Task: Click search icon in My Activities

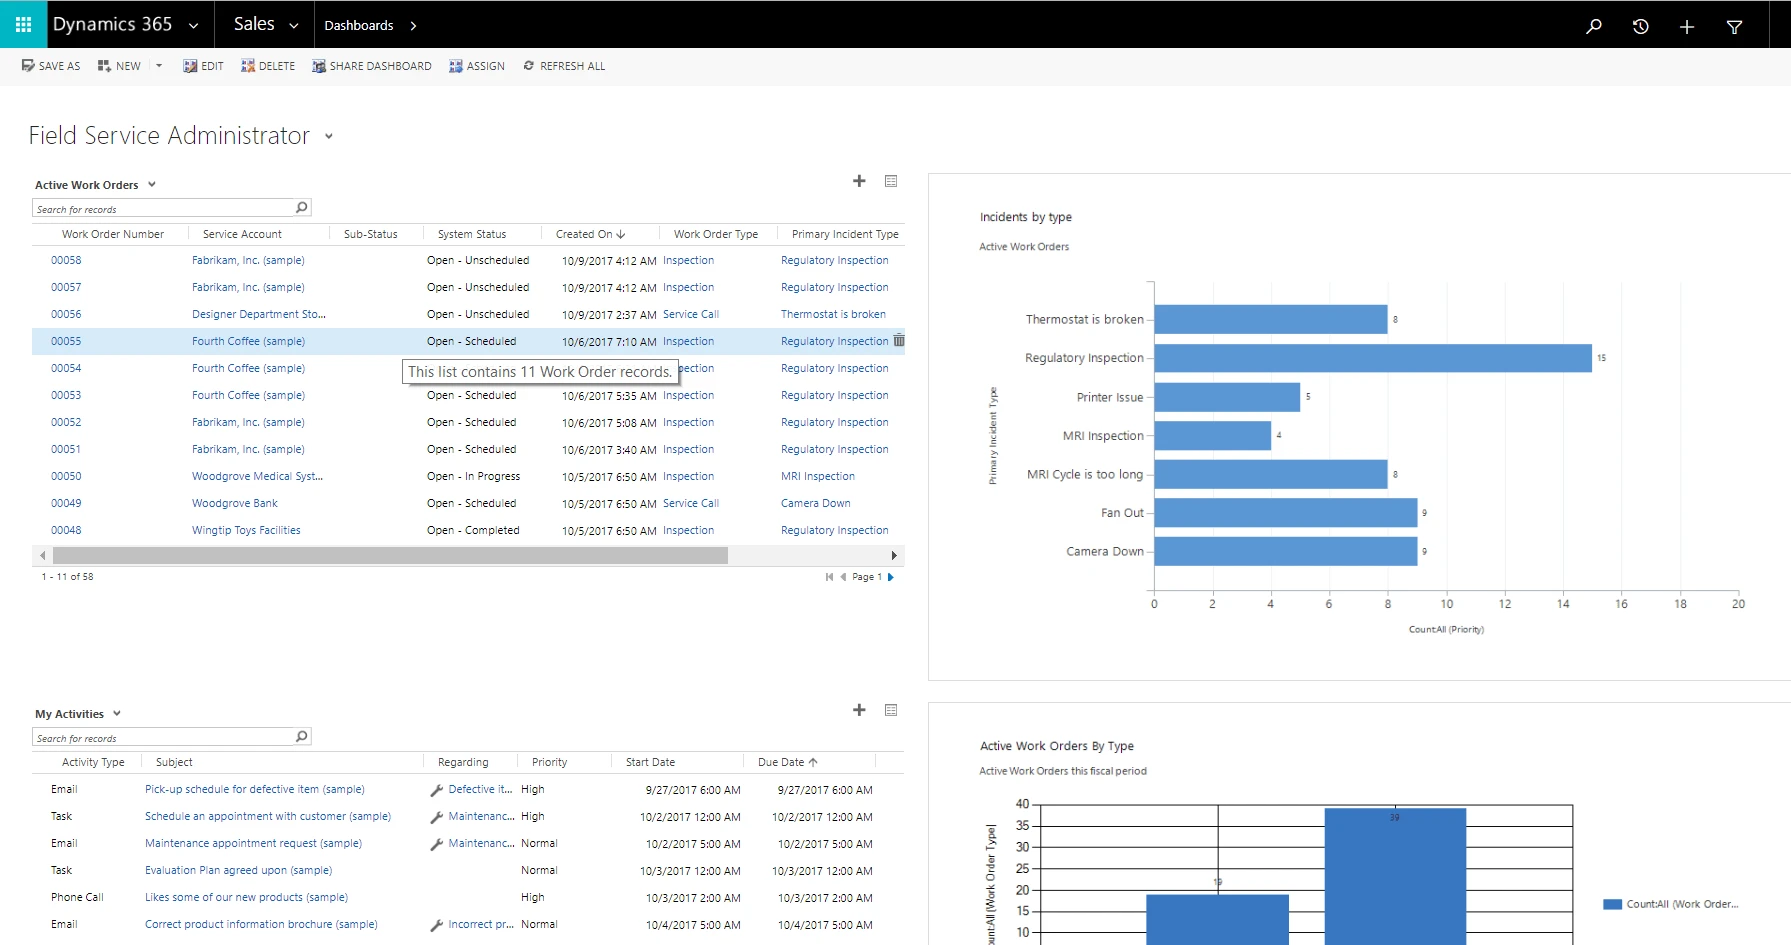Action: coord(302,737)
